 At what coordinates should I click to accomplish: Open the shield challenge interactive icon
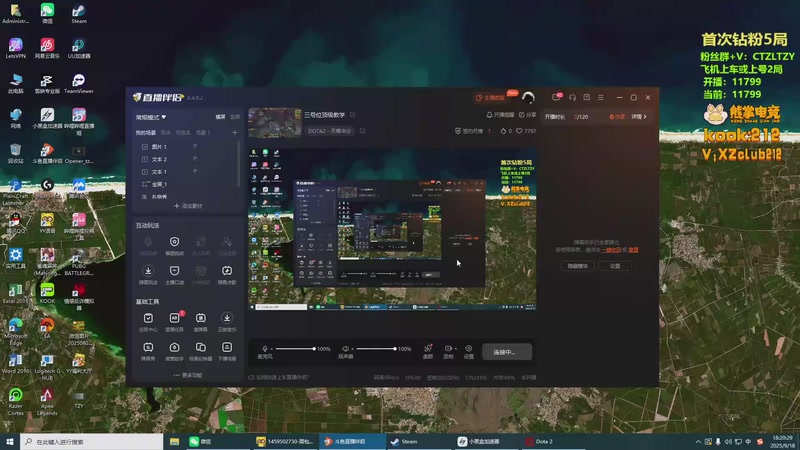coord(174,245)
